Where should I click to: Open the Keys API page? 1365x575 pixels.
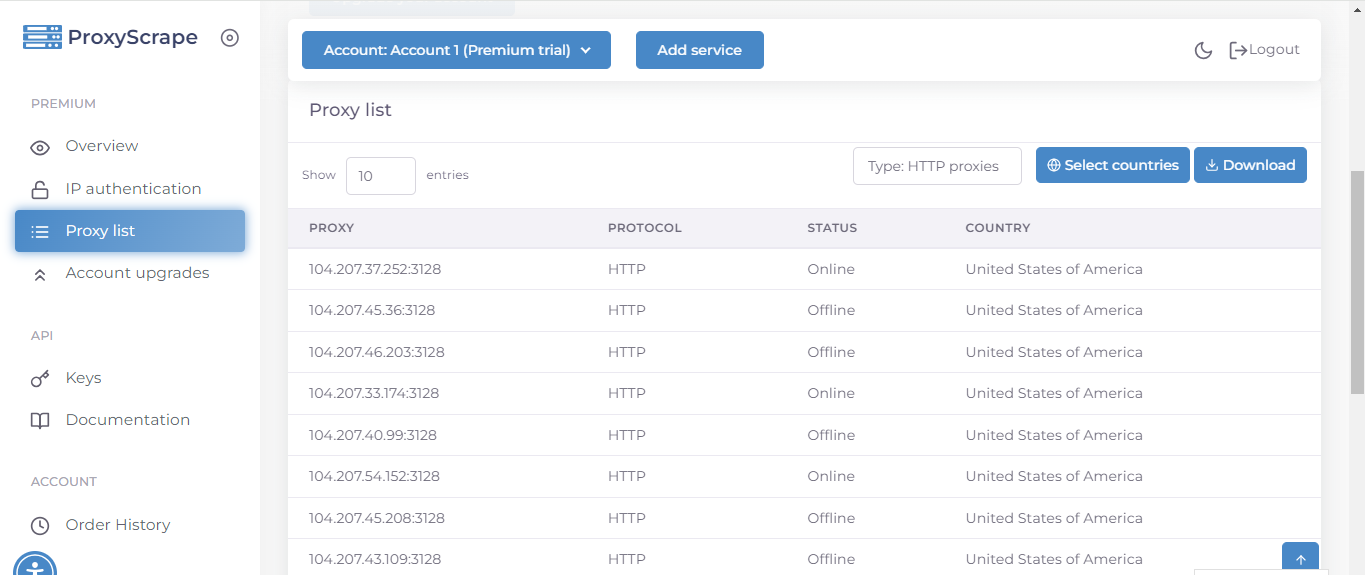click(x=83, y=378)
